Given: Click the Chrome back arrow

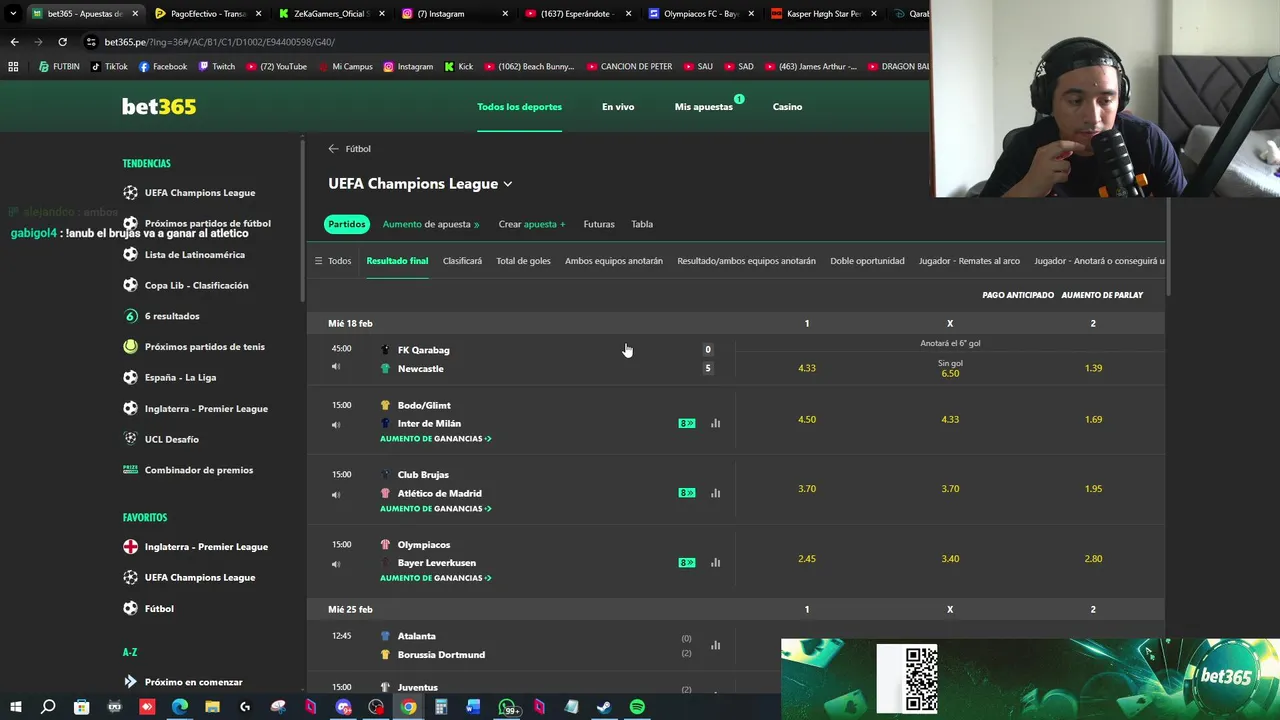Looking at the screenshot, I should point(14,42).
